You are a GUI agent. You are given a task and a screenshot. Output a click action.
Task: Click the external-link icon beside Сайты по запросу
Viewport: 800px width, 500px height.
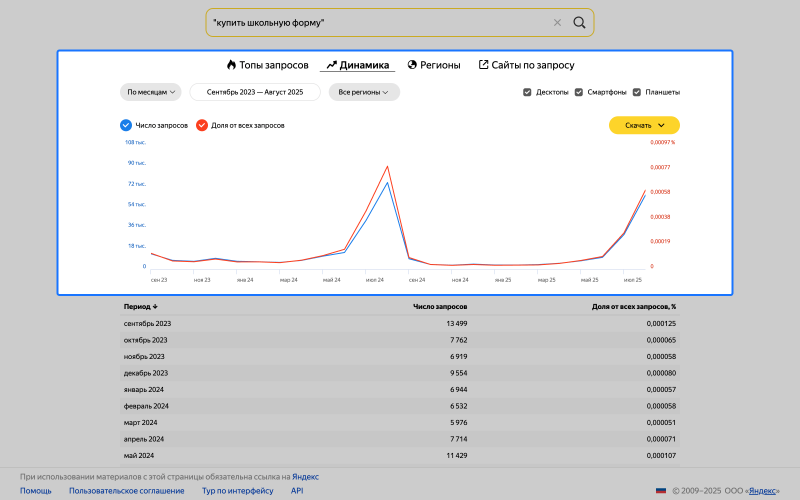[x=483, y=65]
